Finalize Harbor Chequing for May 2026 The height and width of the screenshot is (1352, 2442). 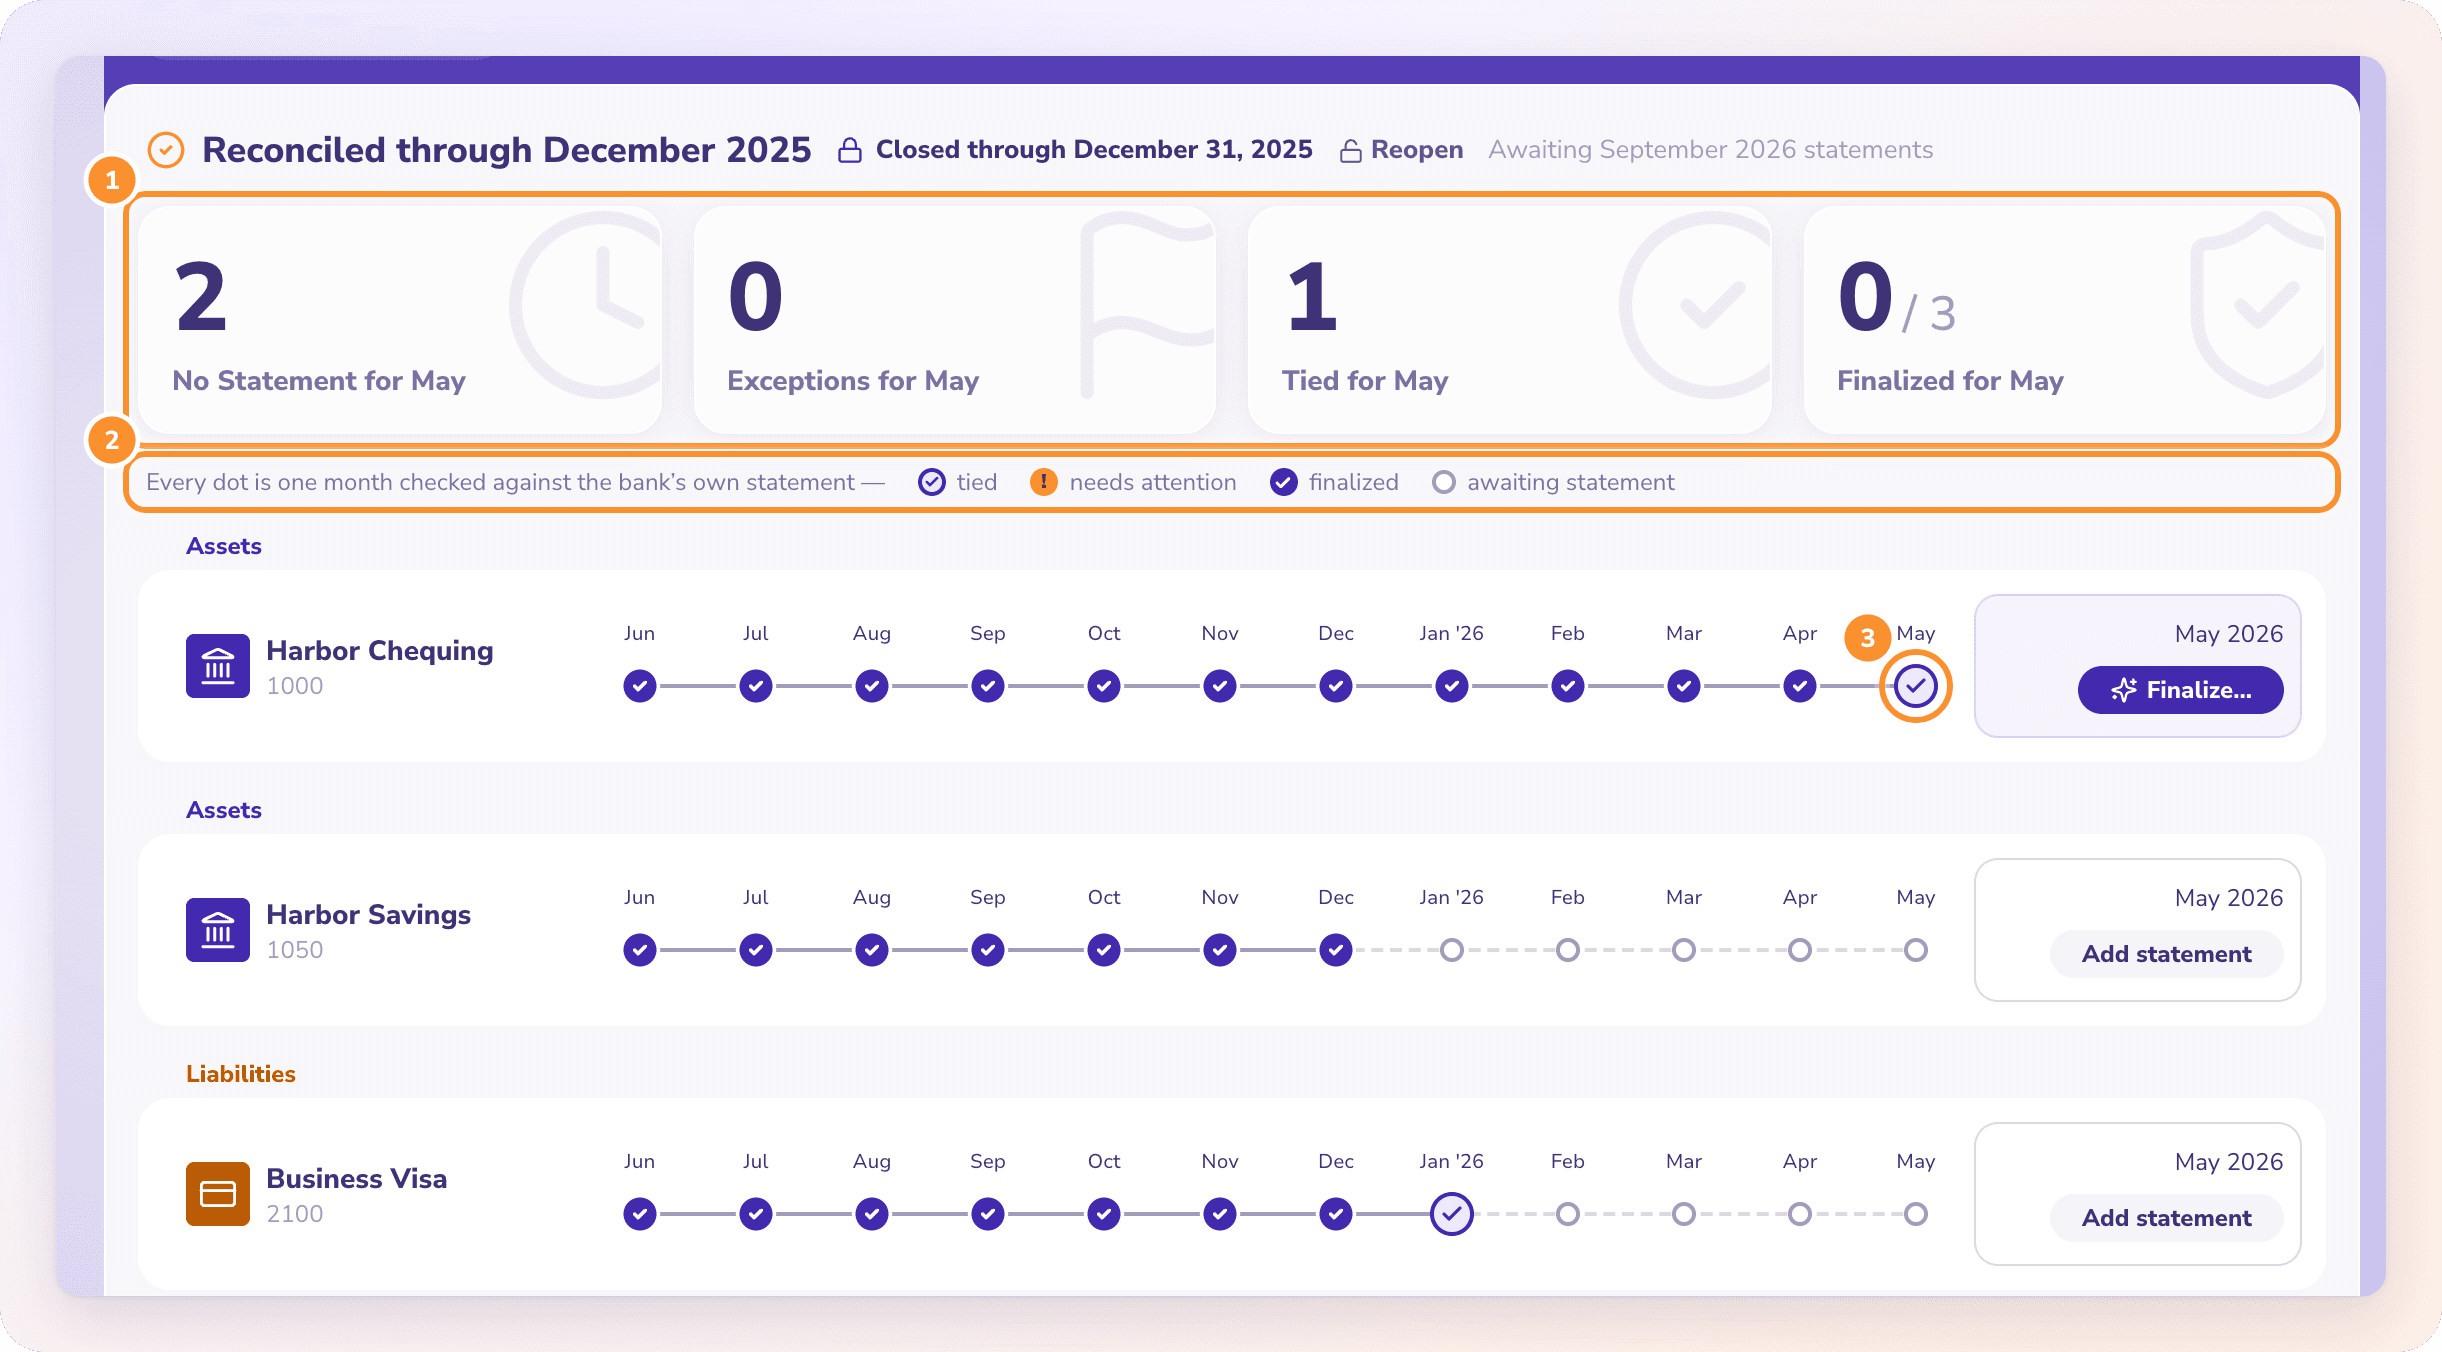2180,690
